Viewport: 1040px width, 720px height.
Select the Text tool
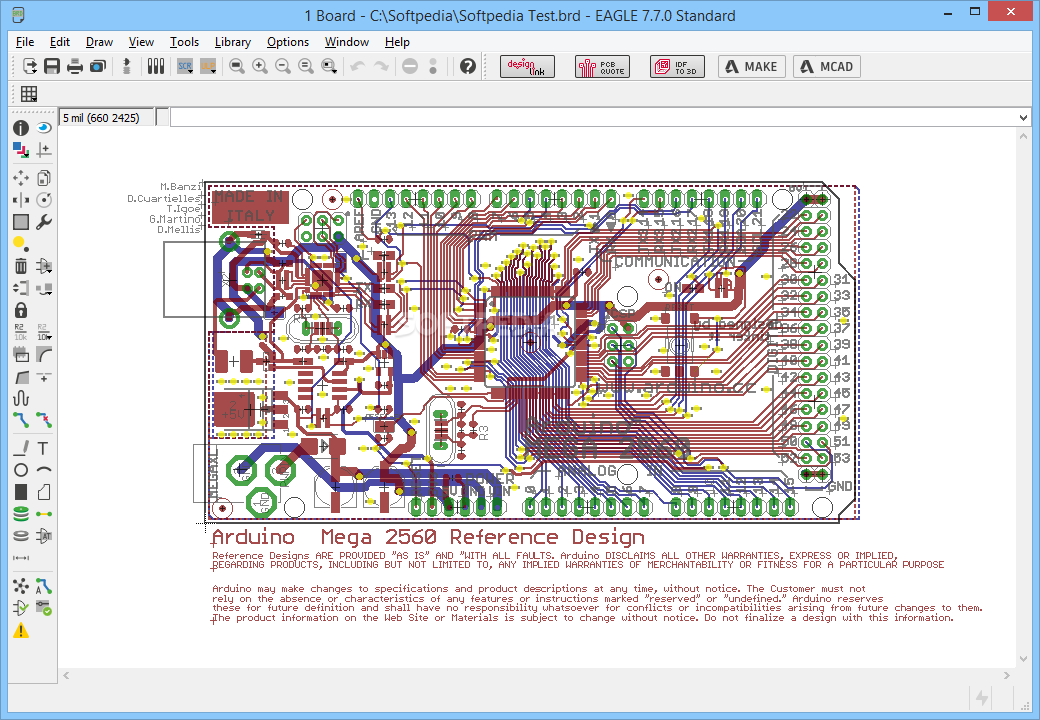(44, 448)
